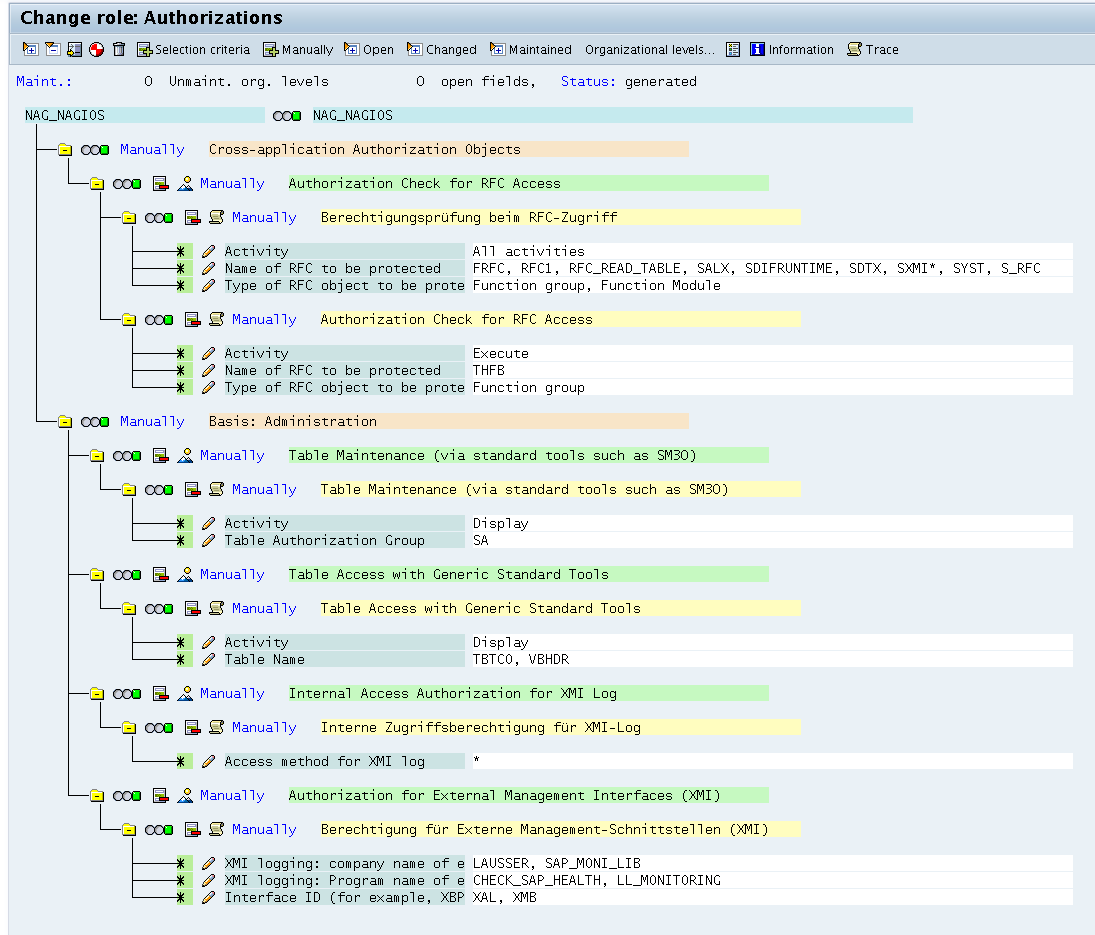Screen dimensions: 1095x935
Task: Click the traffic light next to NAG_NAGIOS
Action: pos(287,114)
